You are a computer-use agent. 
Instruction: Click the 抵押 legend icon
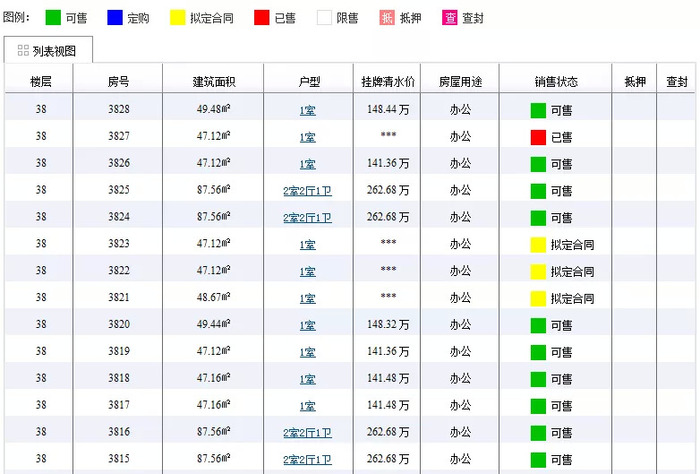(387, 18)
